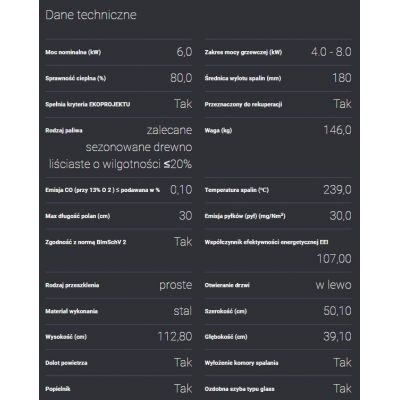Image resolution: width=400 pixels, height=400 pixels.
Task: Click the Dane techniczne heading
Action: point(91,15)
